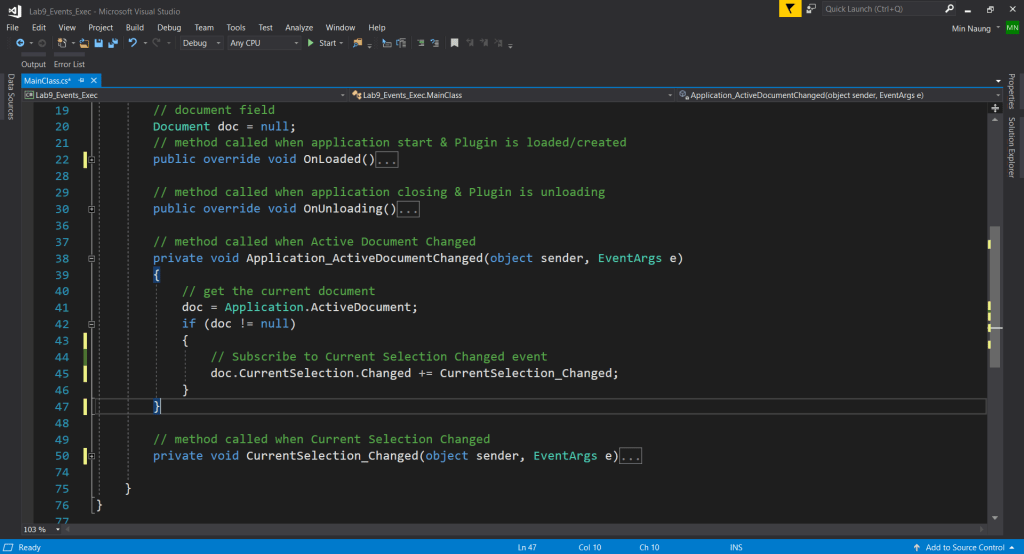The image size is (1024, 554).
Task: Click the bookmark toggle icon in toolbar
Action: [454, 43]
